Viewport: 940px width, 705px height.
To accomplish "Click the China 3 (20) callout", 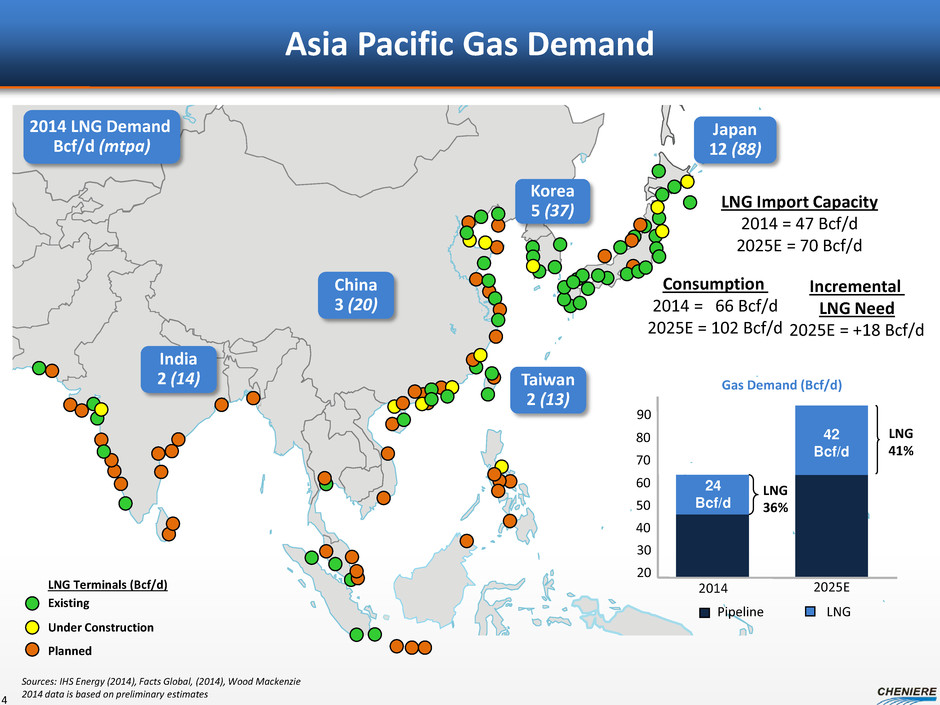I will (356, 294).
